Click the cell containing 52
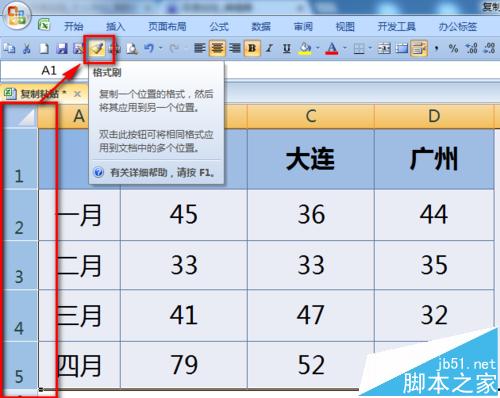The width and height of the screenshot is (500, 398). click(x=311, y=365)
